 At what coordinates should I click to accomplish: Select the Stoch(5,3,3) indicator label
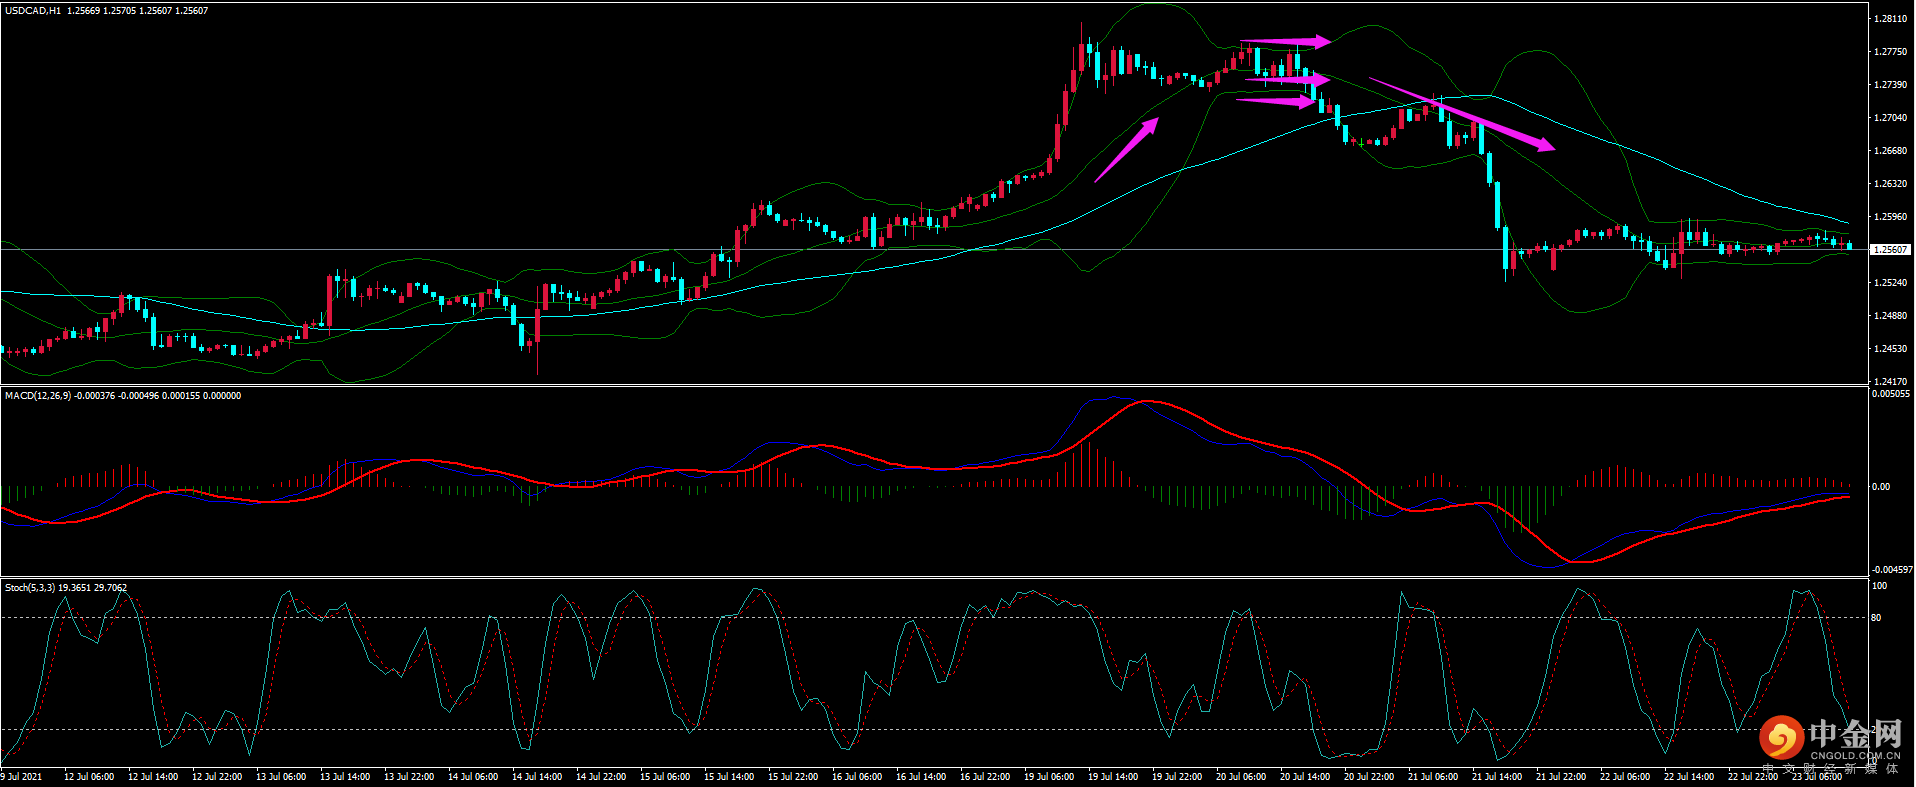pos(30,588)
